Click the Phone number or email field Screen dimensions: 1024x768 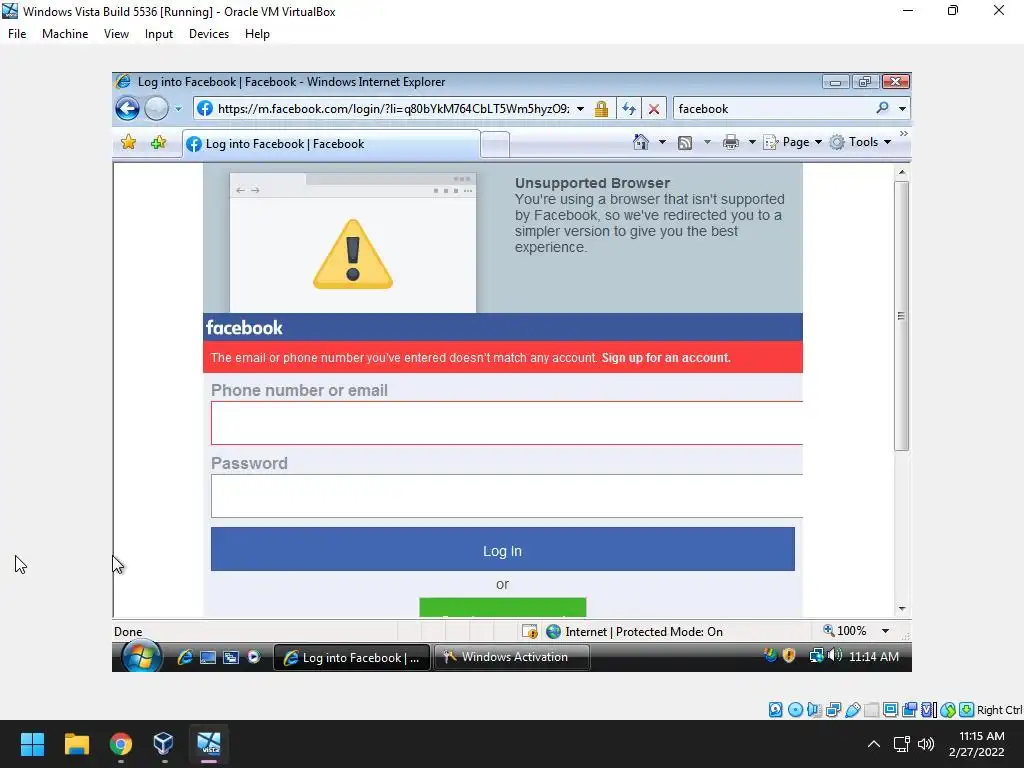point(507,423)
